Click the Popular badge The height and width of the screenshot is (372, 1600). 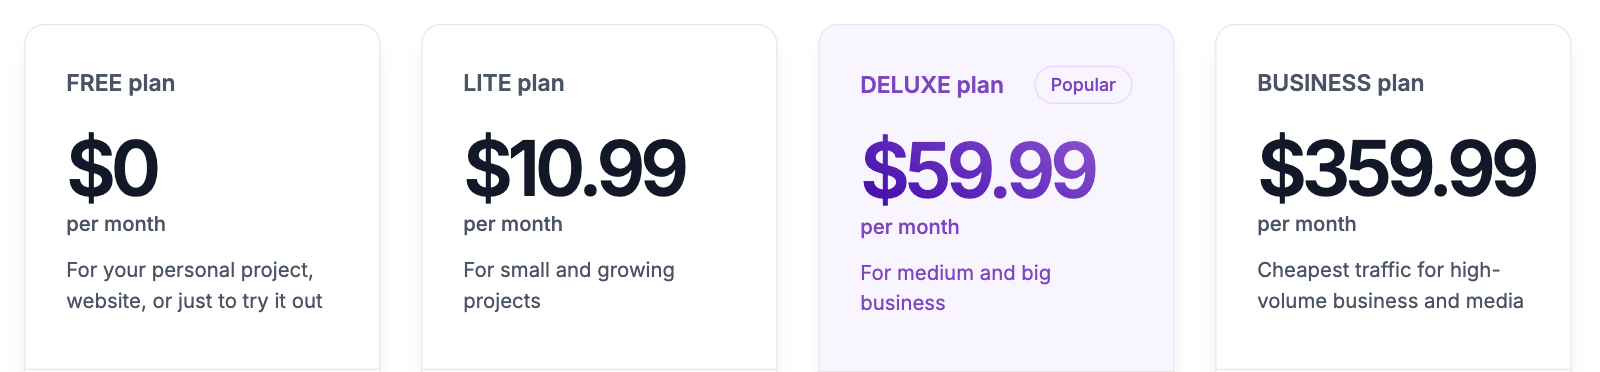(x=1083, y=85)
